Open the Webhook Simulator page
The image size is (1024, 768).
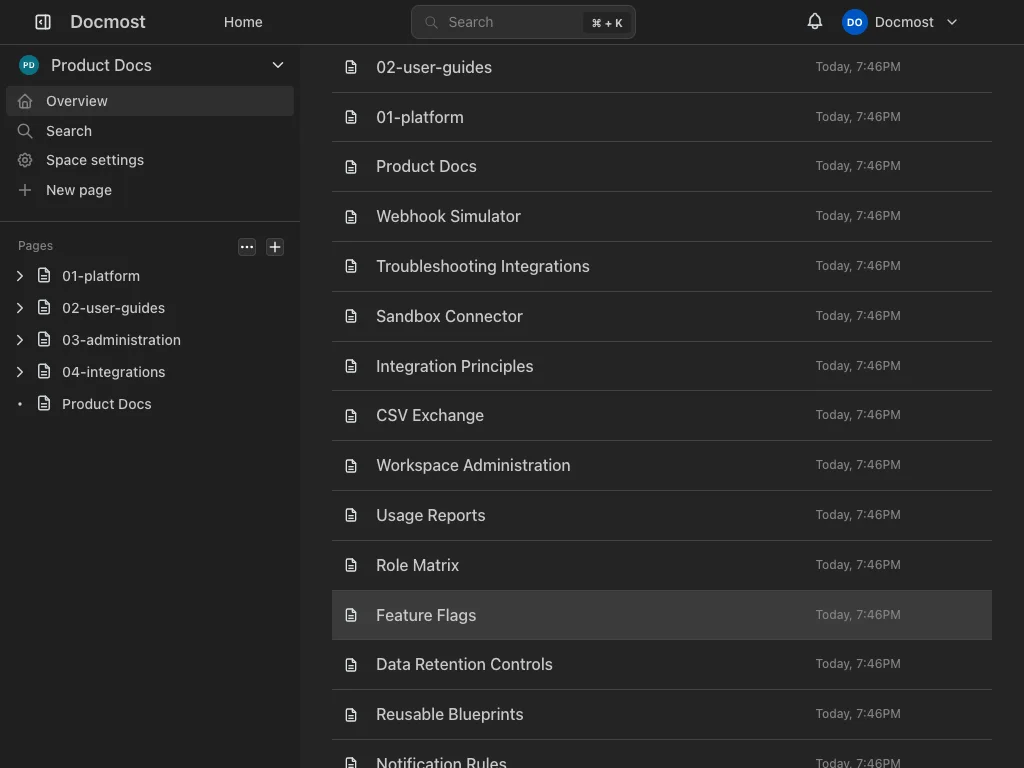point(662,216)
